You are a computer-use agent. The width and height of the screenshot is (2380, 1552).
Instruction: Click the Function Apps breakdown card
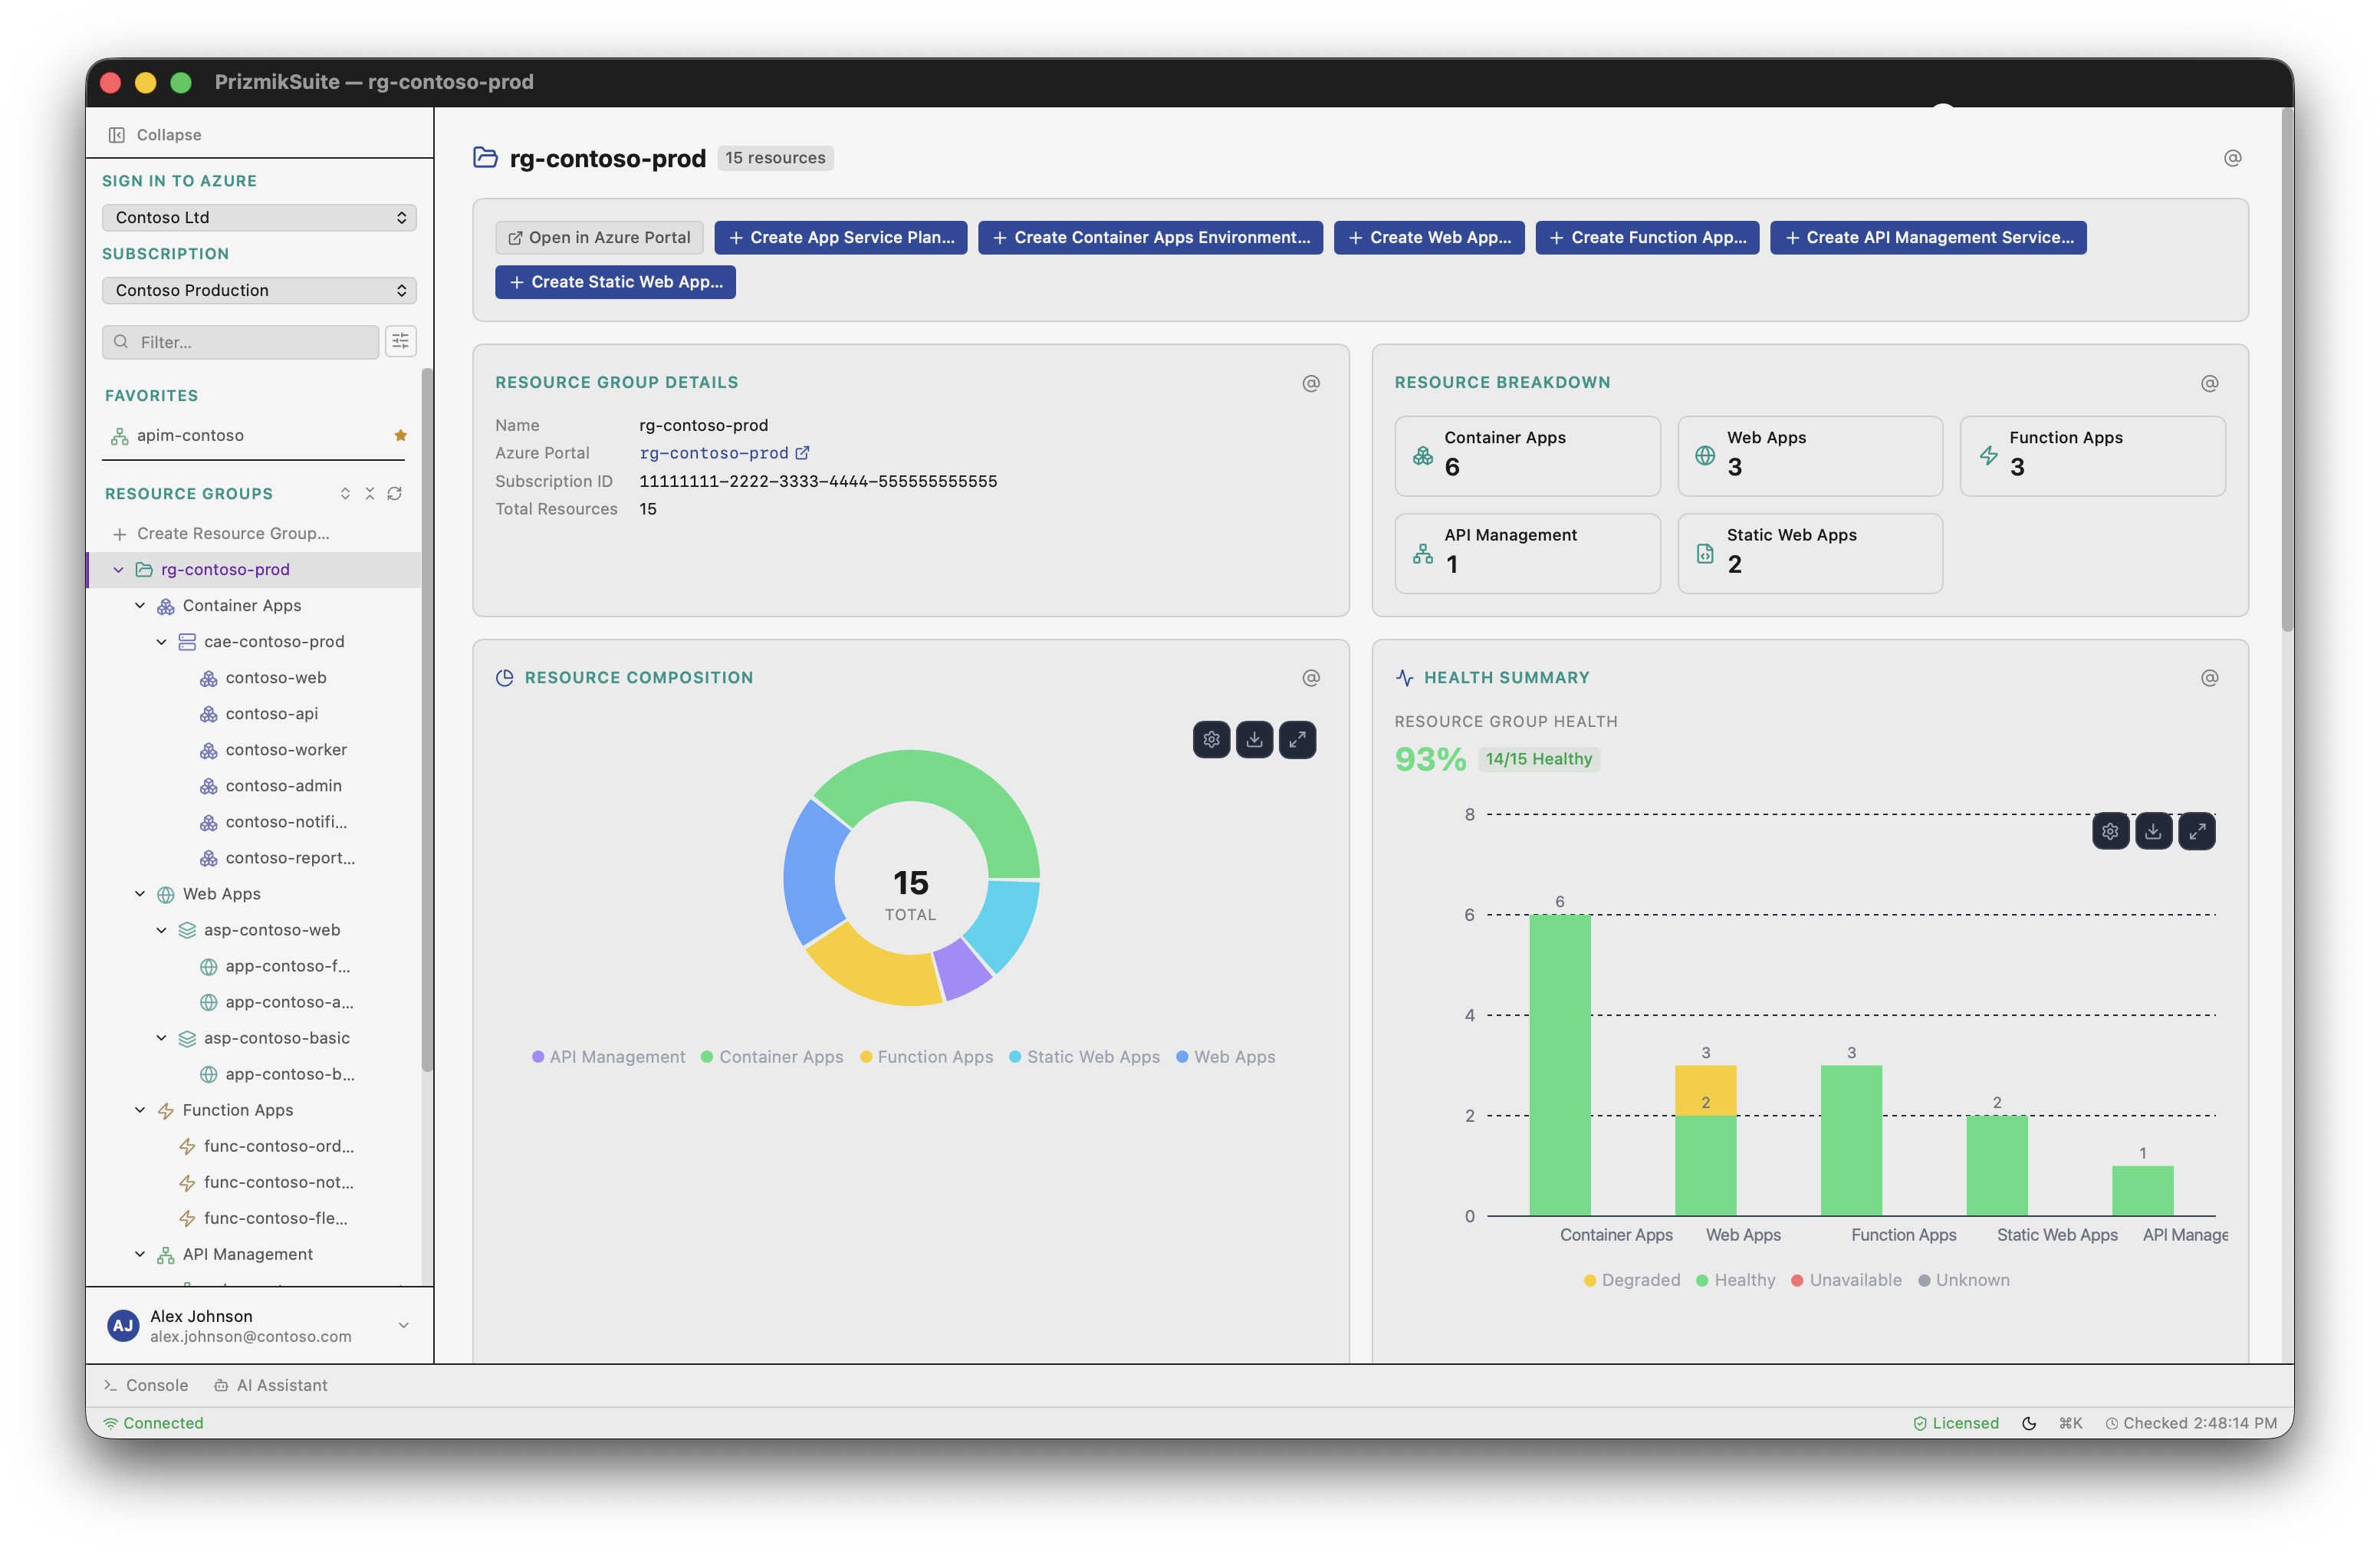coord(2092,456)
